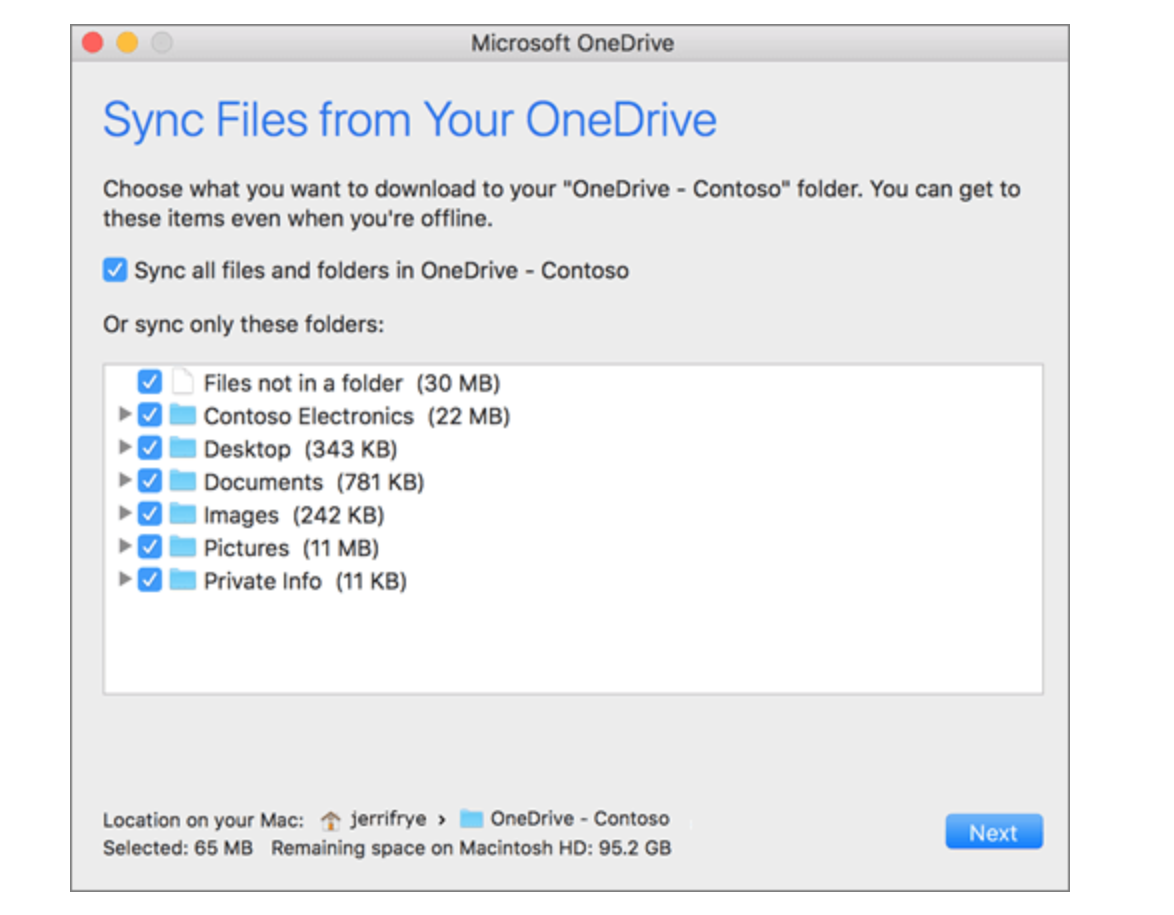Toggle the Files not in a folder checkbox
This screenshot has width=1174, height=915.
(150, 382)
